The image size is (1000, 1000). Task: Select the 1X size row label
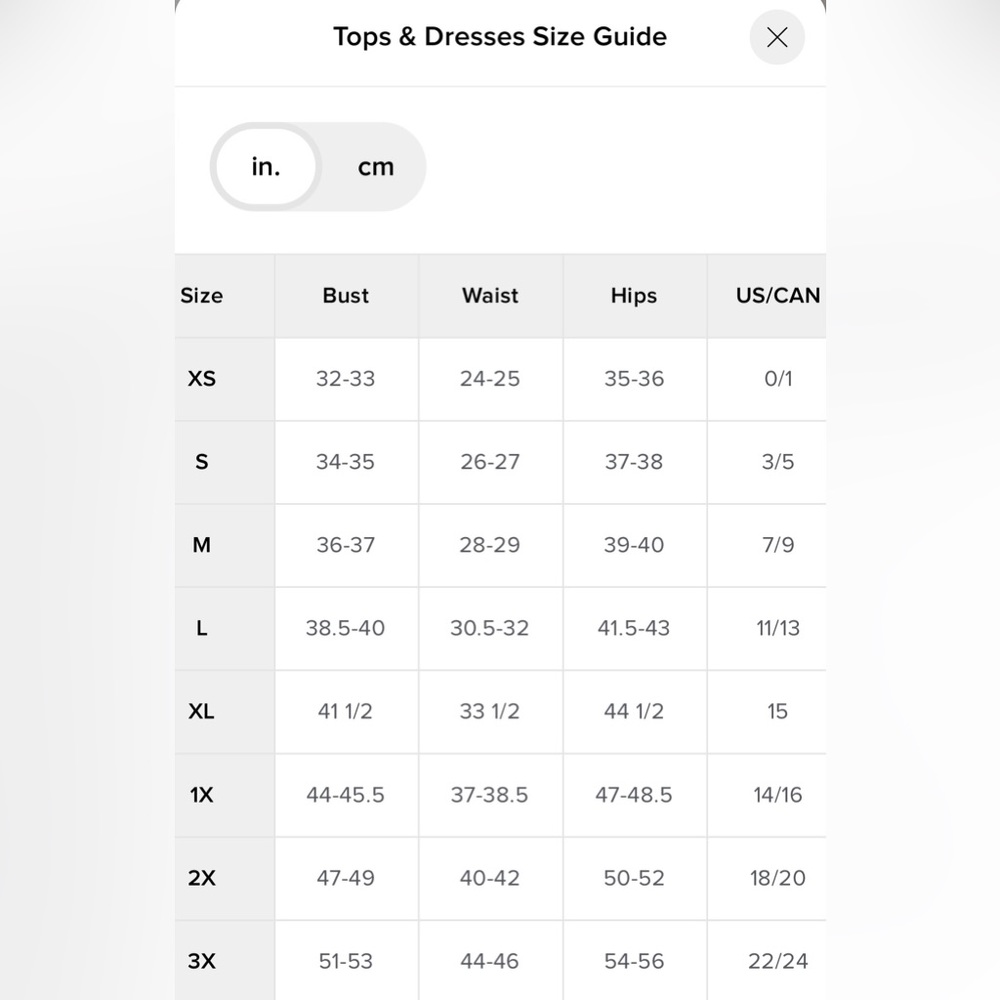point(202,795)
